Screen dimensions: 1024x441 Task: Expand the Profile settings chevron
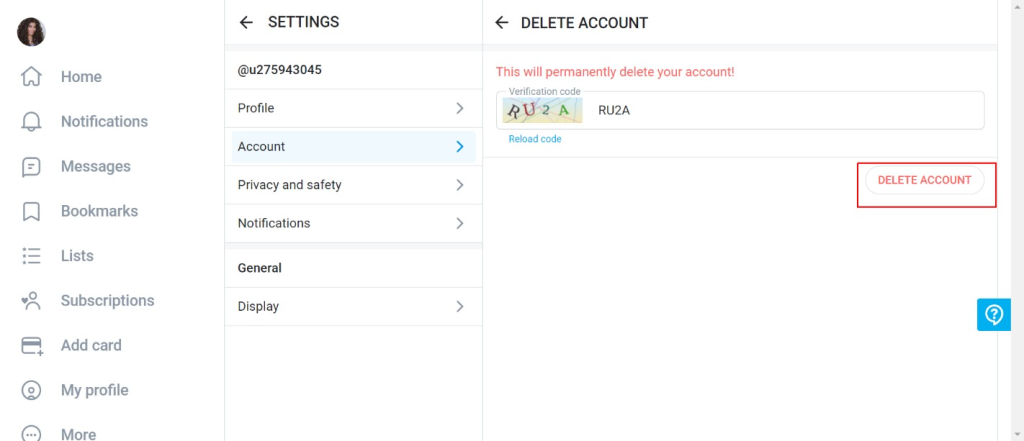(460, 108)
